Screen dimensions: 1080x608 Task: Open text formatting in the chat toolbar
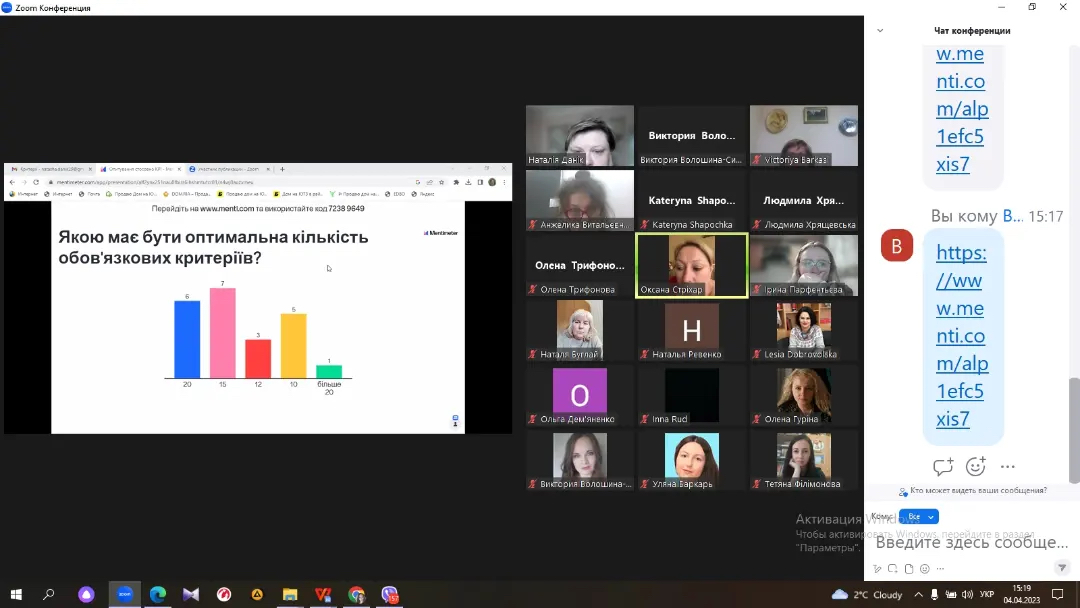click(x=877, y=569)
